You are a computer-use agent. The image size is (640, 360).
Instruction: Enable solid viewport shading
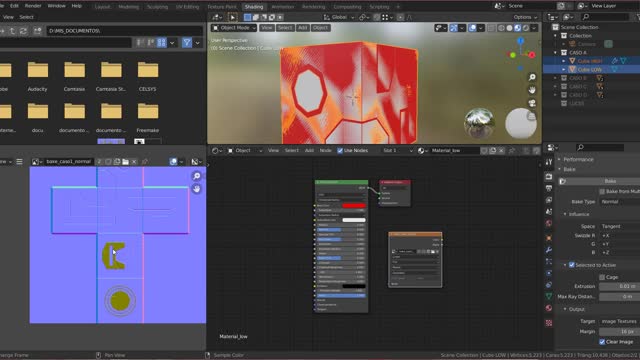[x=509, y=28]
